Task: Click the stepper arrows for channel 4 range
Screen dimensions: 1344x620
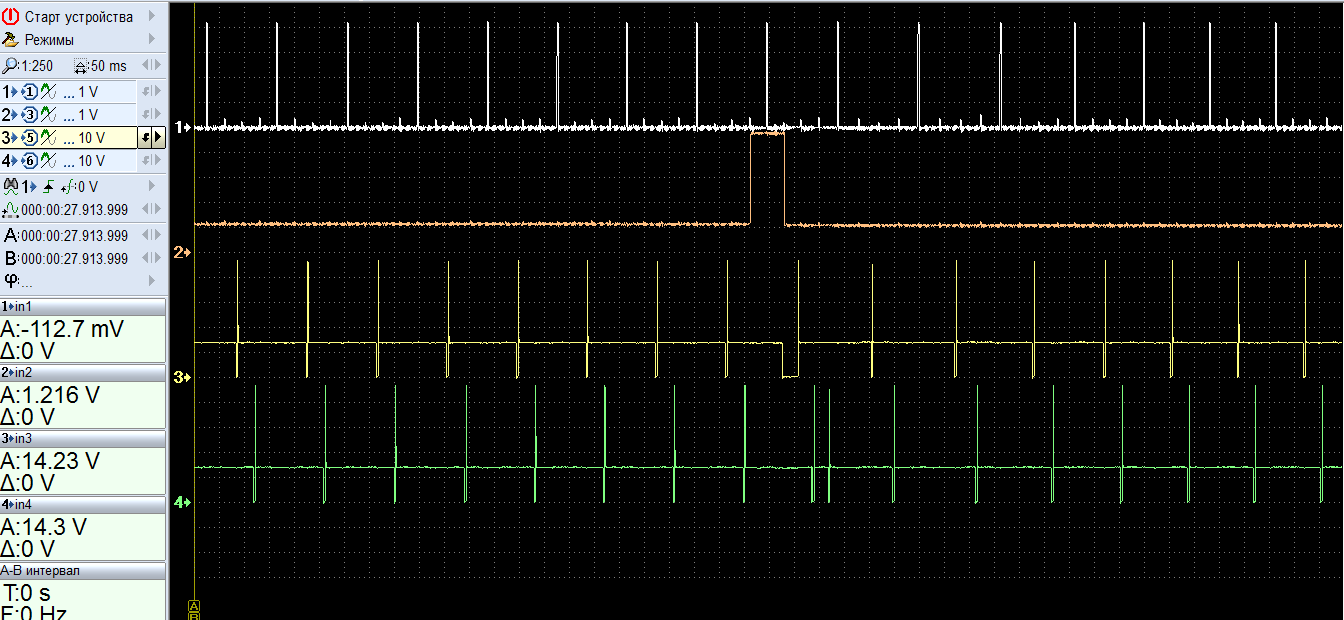Action: coord(152,161)
